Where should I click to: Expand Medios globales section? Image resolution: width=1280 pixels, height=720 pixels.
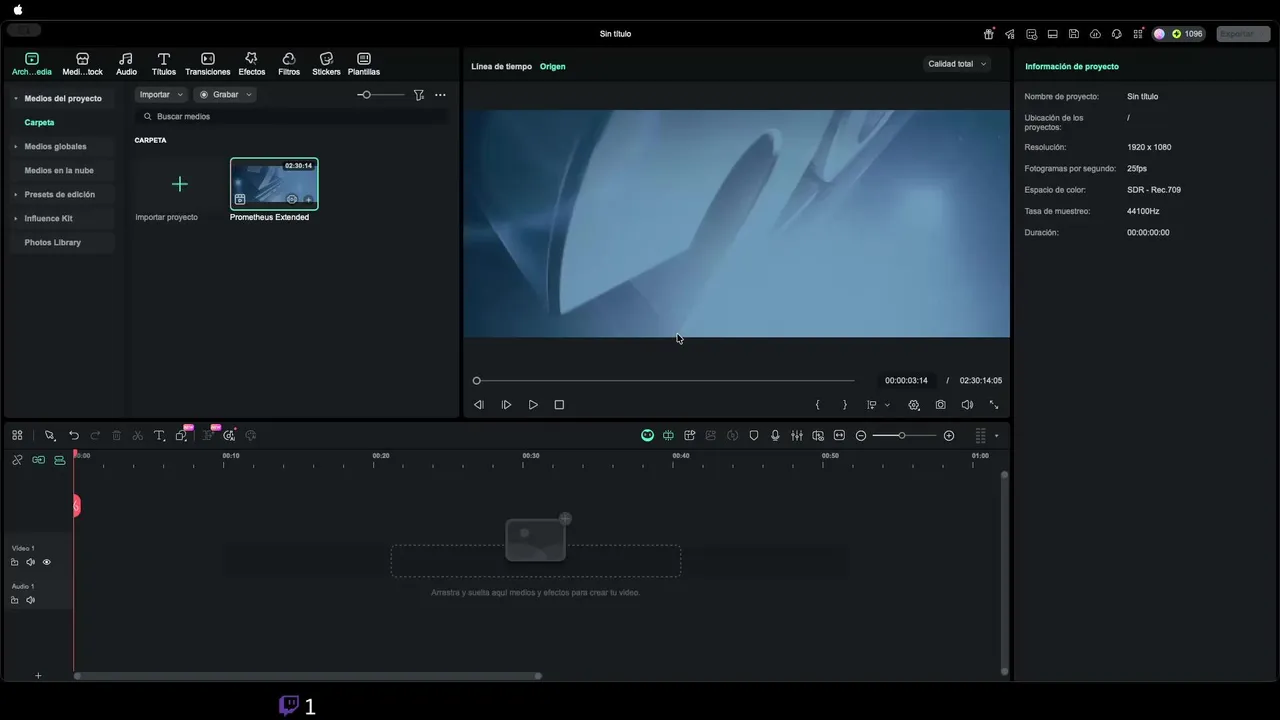point(16,147)
